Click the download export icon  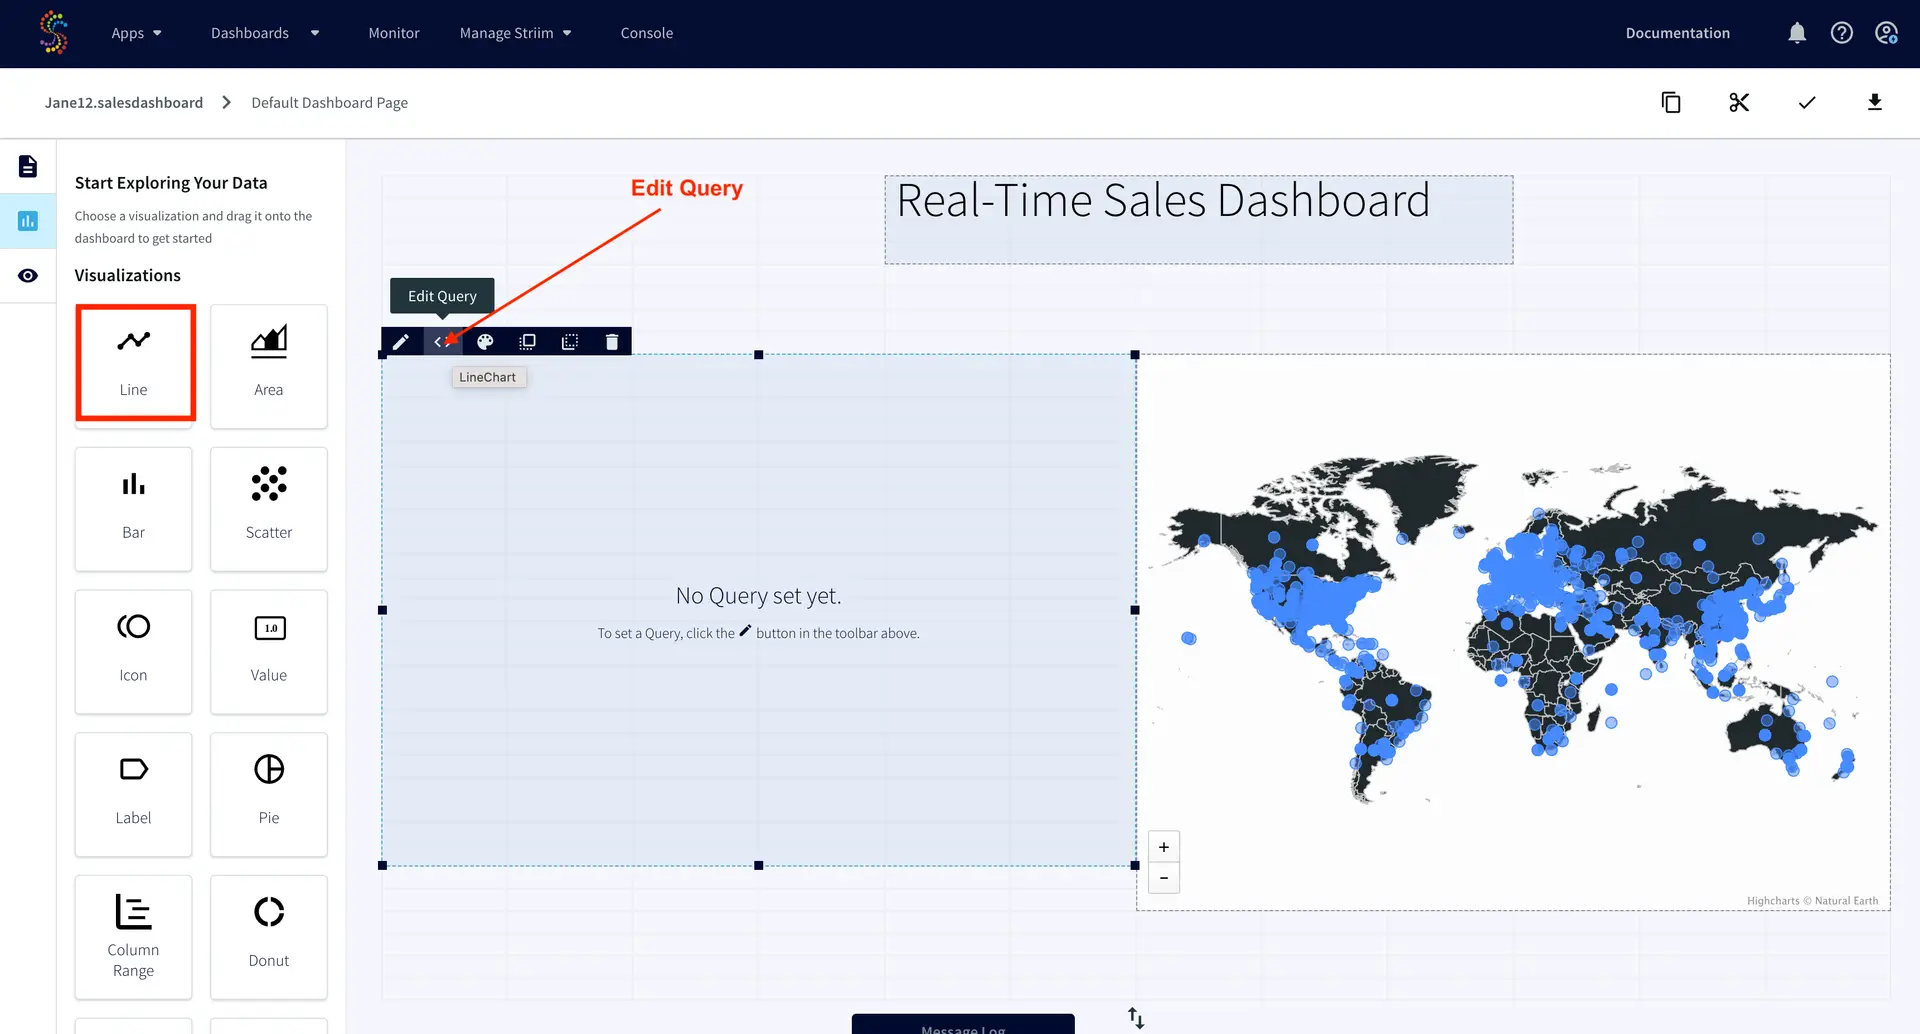pos(1875,102)
